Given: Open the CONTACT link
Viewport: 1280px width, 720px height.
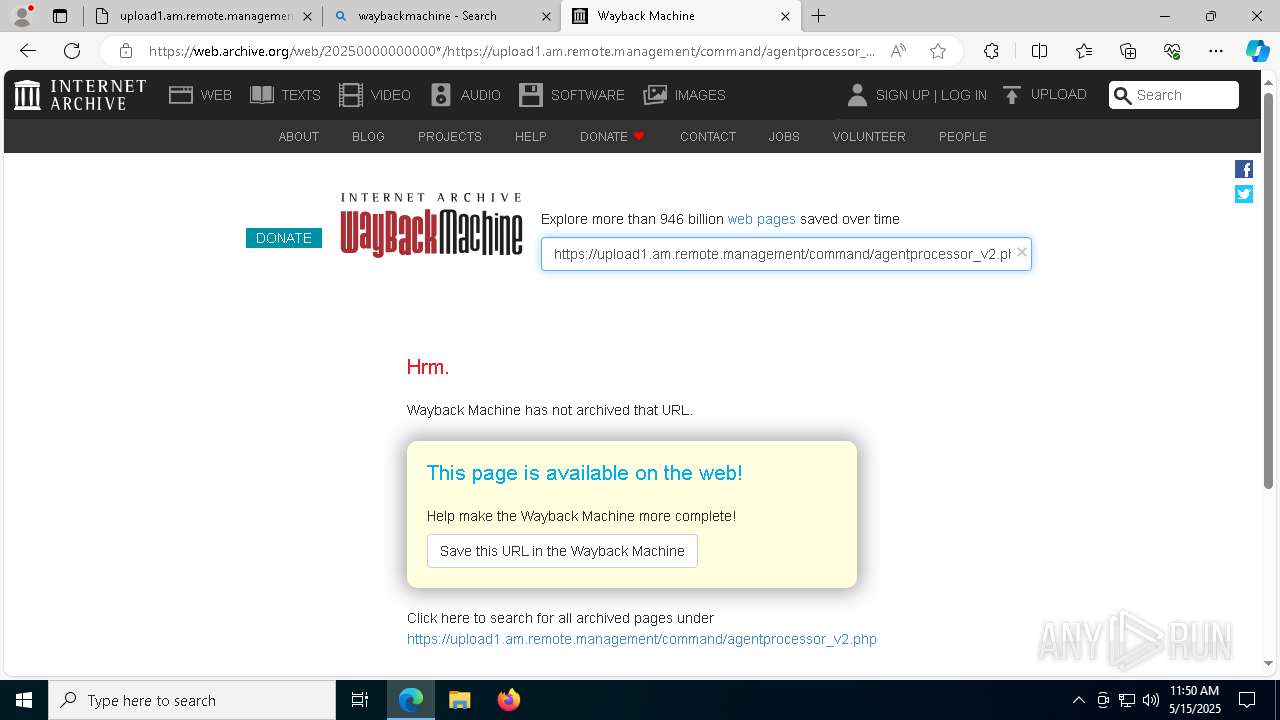Looking at the screenshot, I should click(708, 136).
